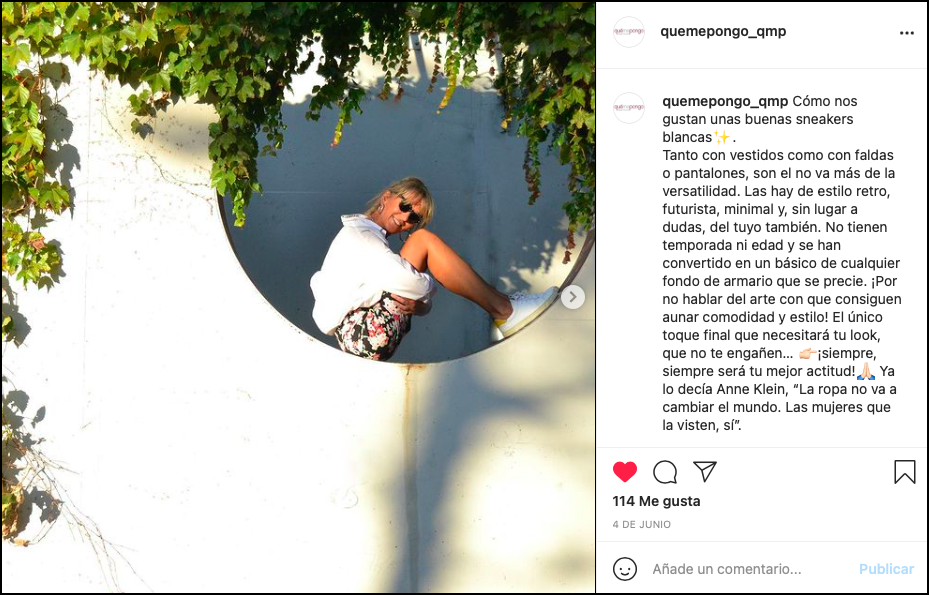
Task: Open the three-dots more options menu
Action: [x=906, y=33]
